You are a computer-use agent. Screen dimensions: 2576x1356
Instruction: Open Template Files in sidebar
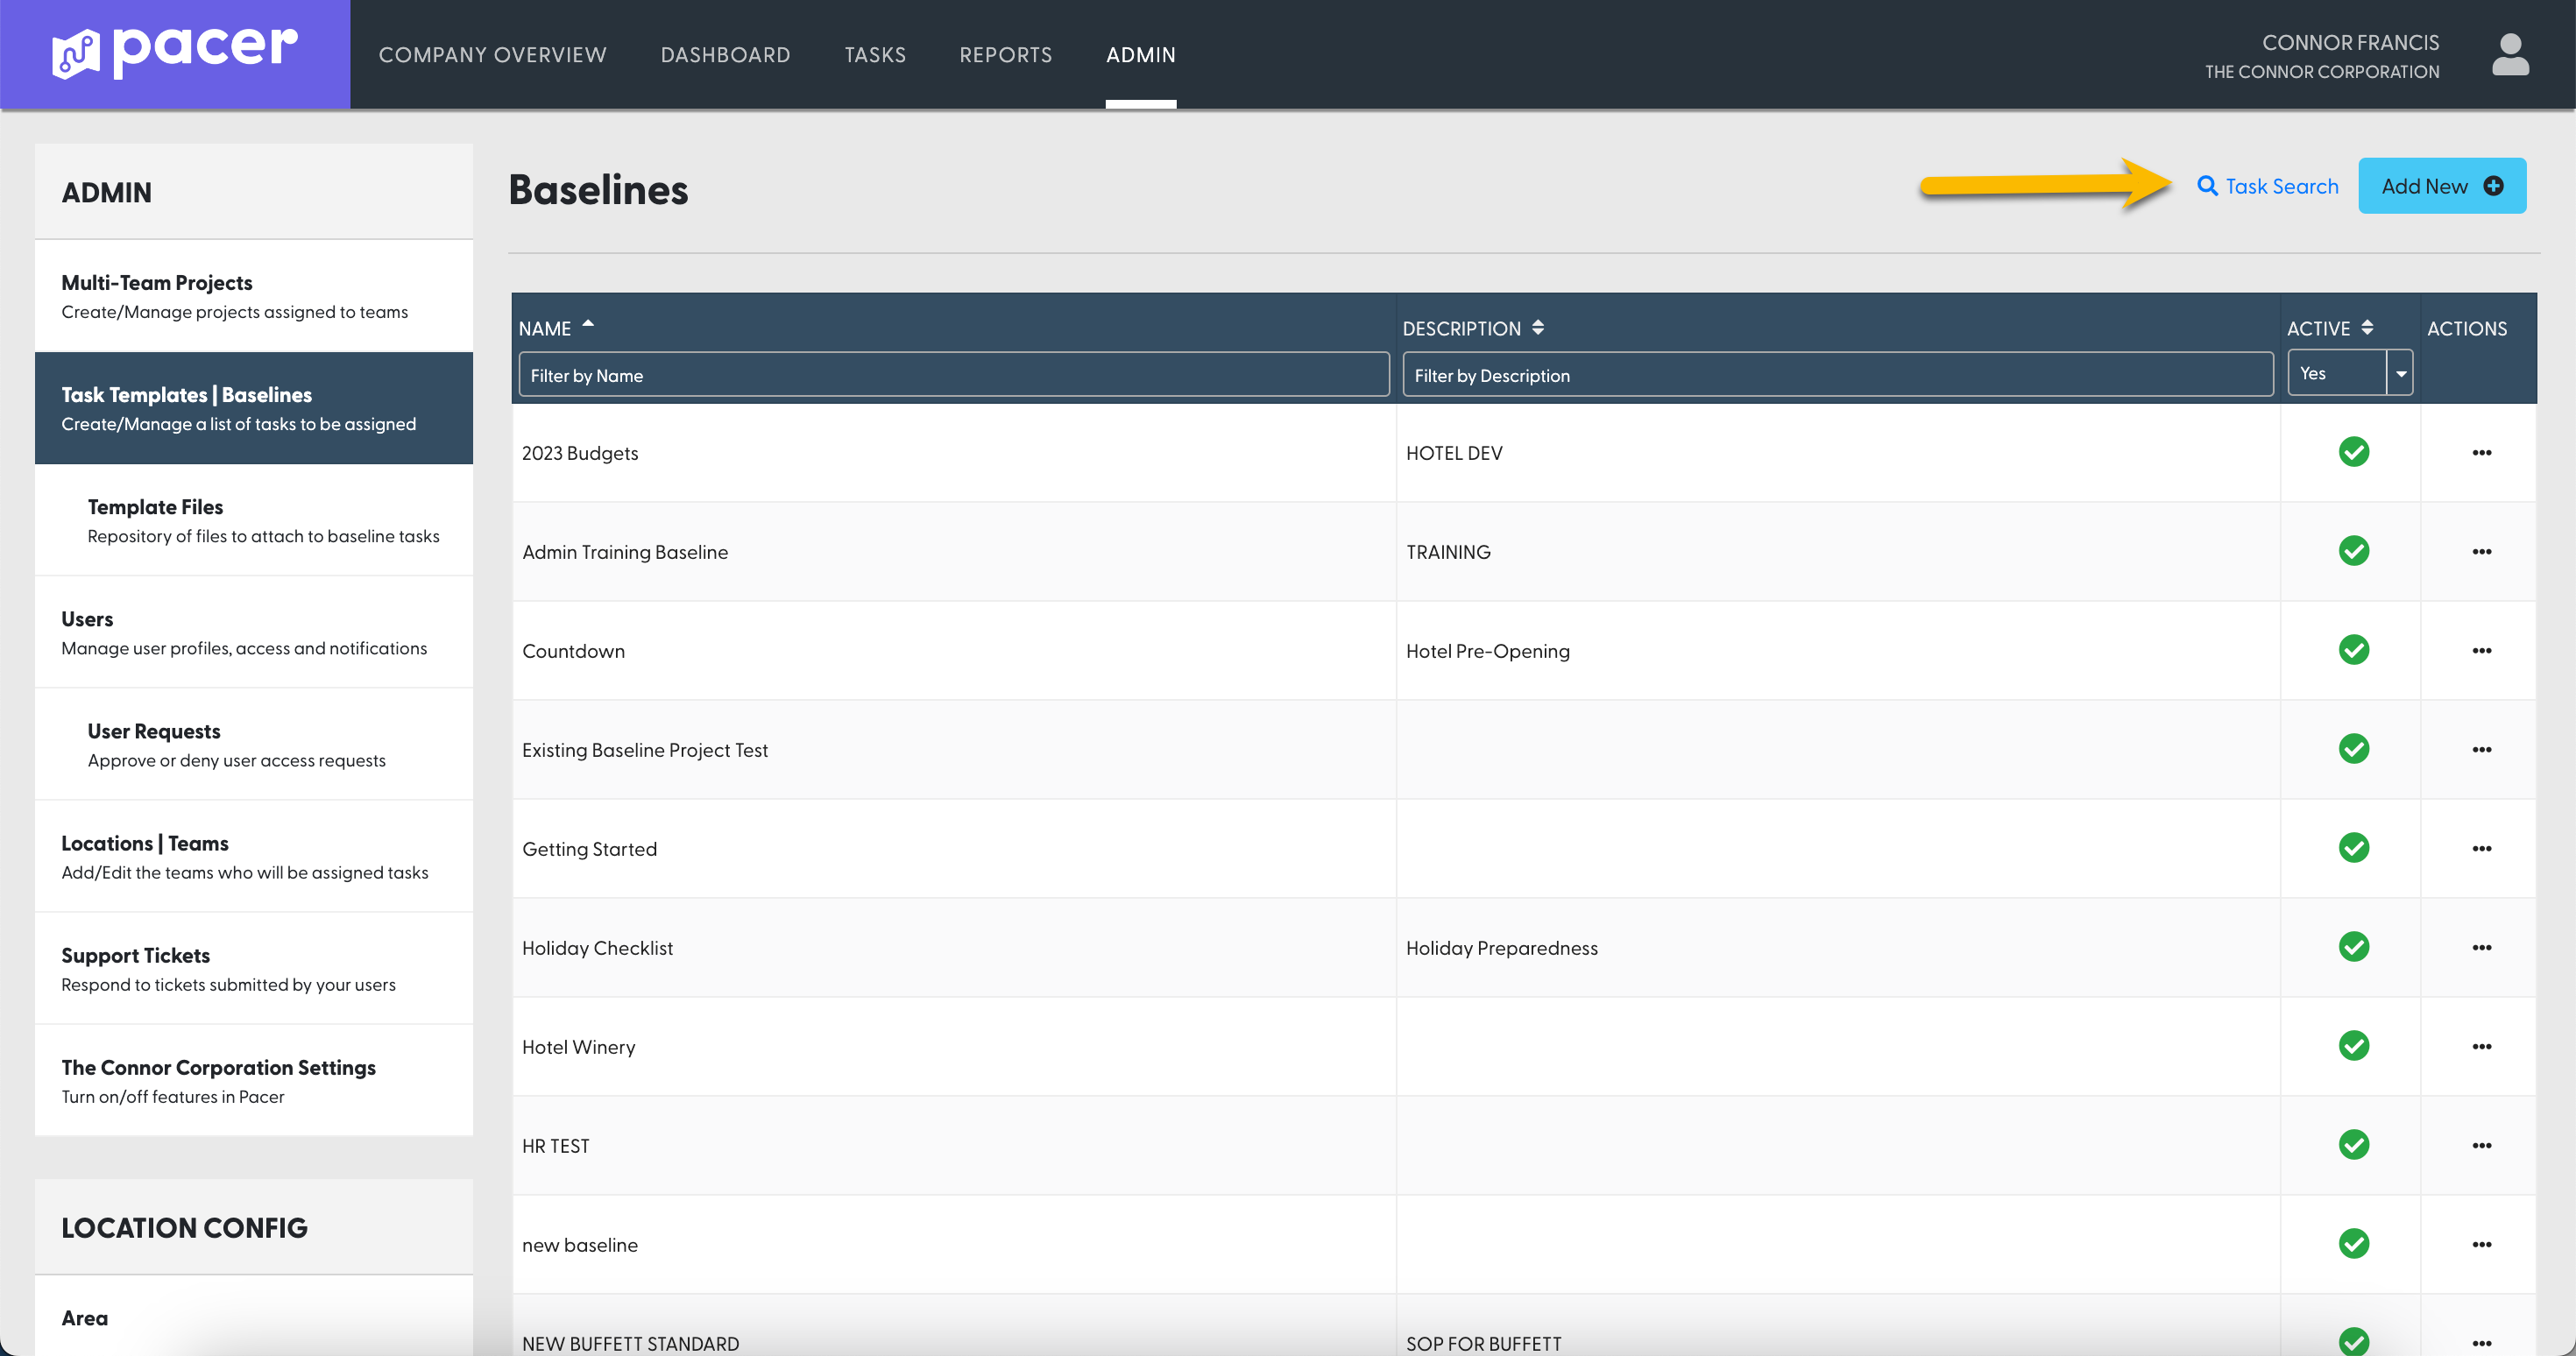254,520
